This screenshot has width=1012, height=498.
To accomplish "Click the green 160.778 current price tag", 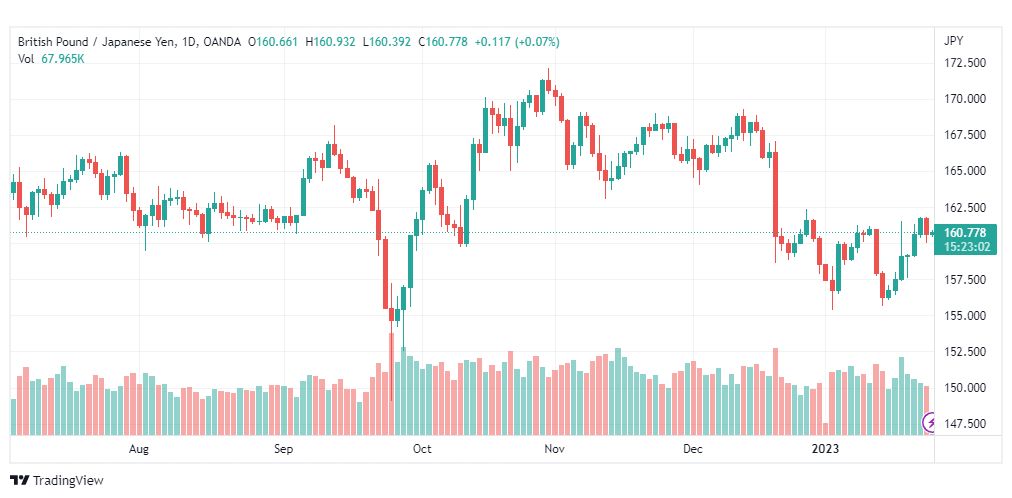I will [x=964, y=232].
